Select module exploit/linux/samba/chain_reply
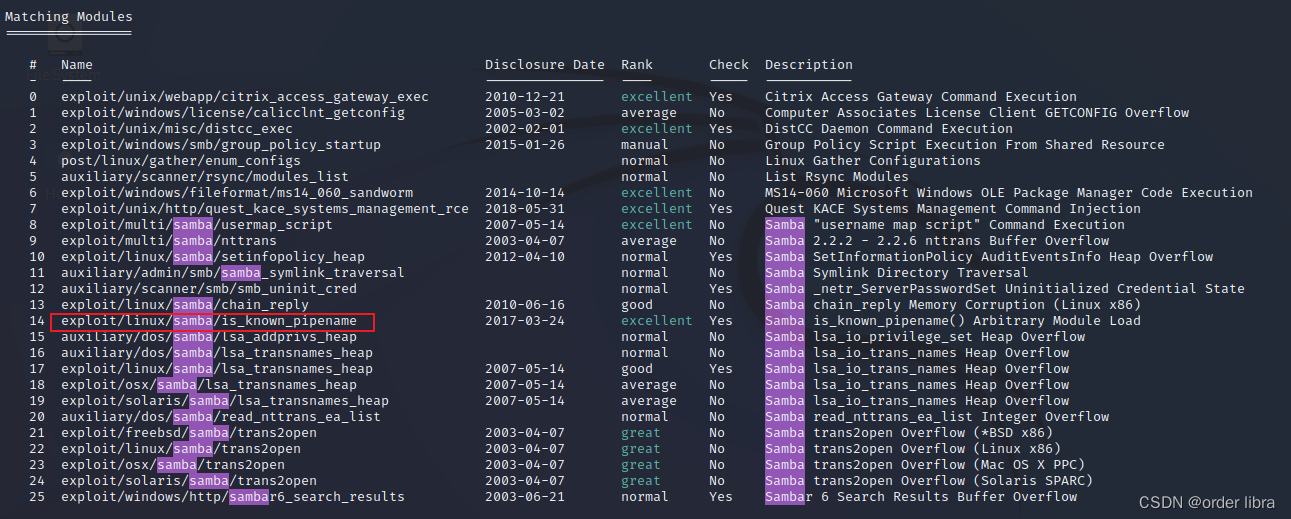Screen dimensions: 1291x519 [x=185, y=305]
